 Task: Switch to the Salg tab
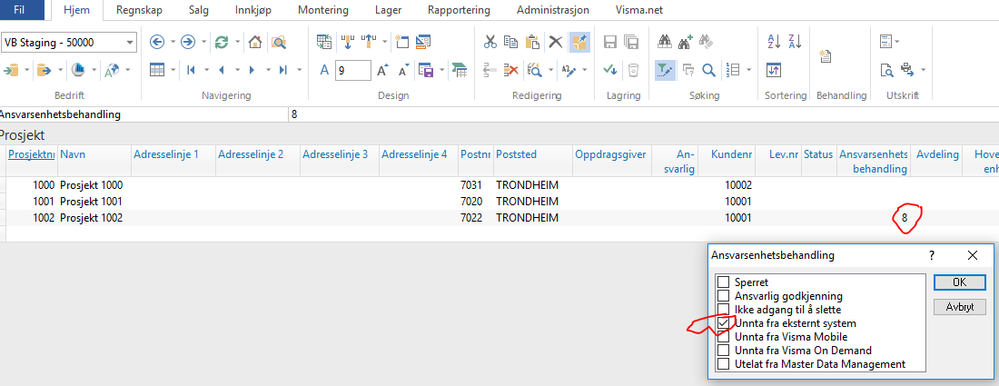199,10
